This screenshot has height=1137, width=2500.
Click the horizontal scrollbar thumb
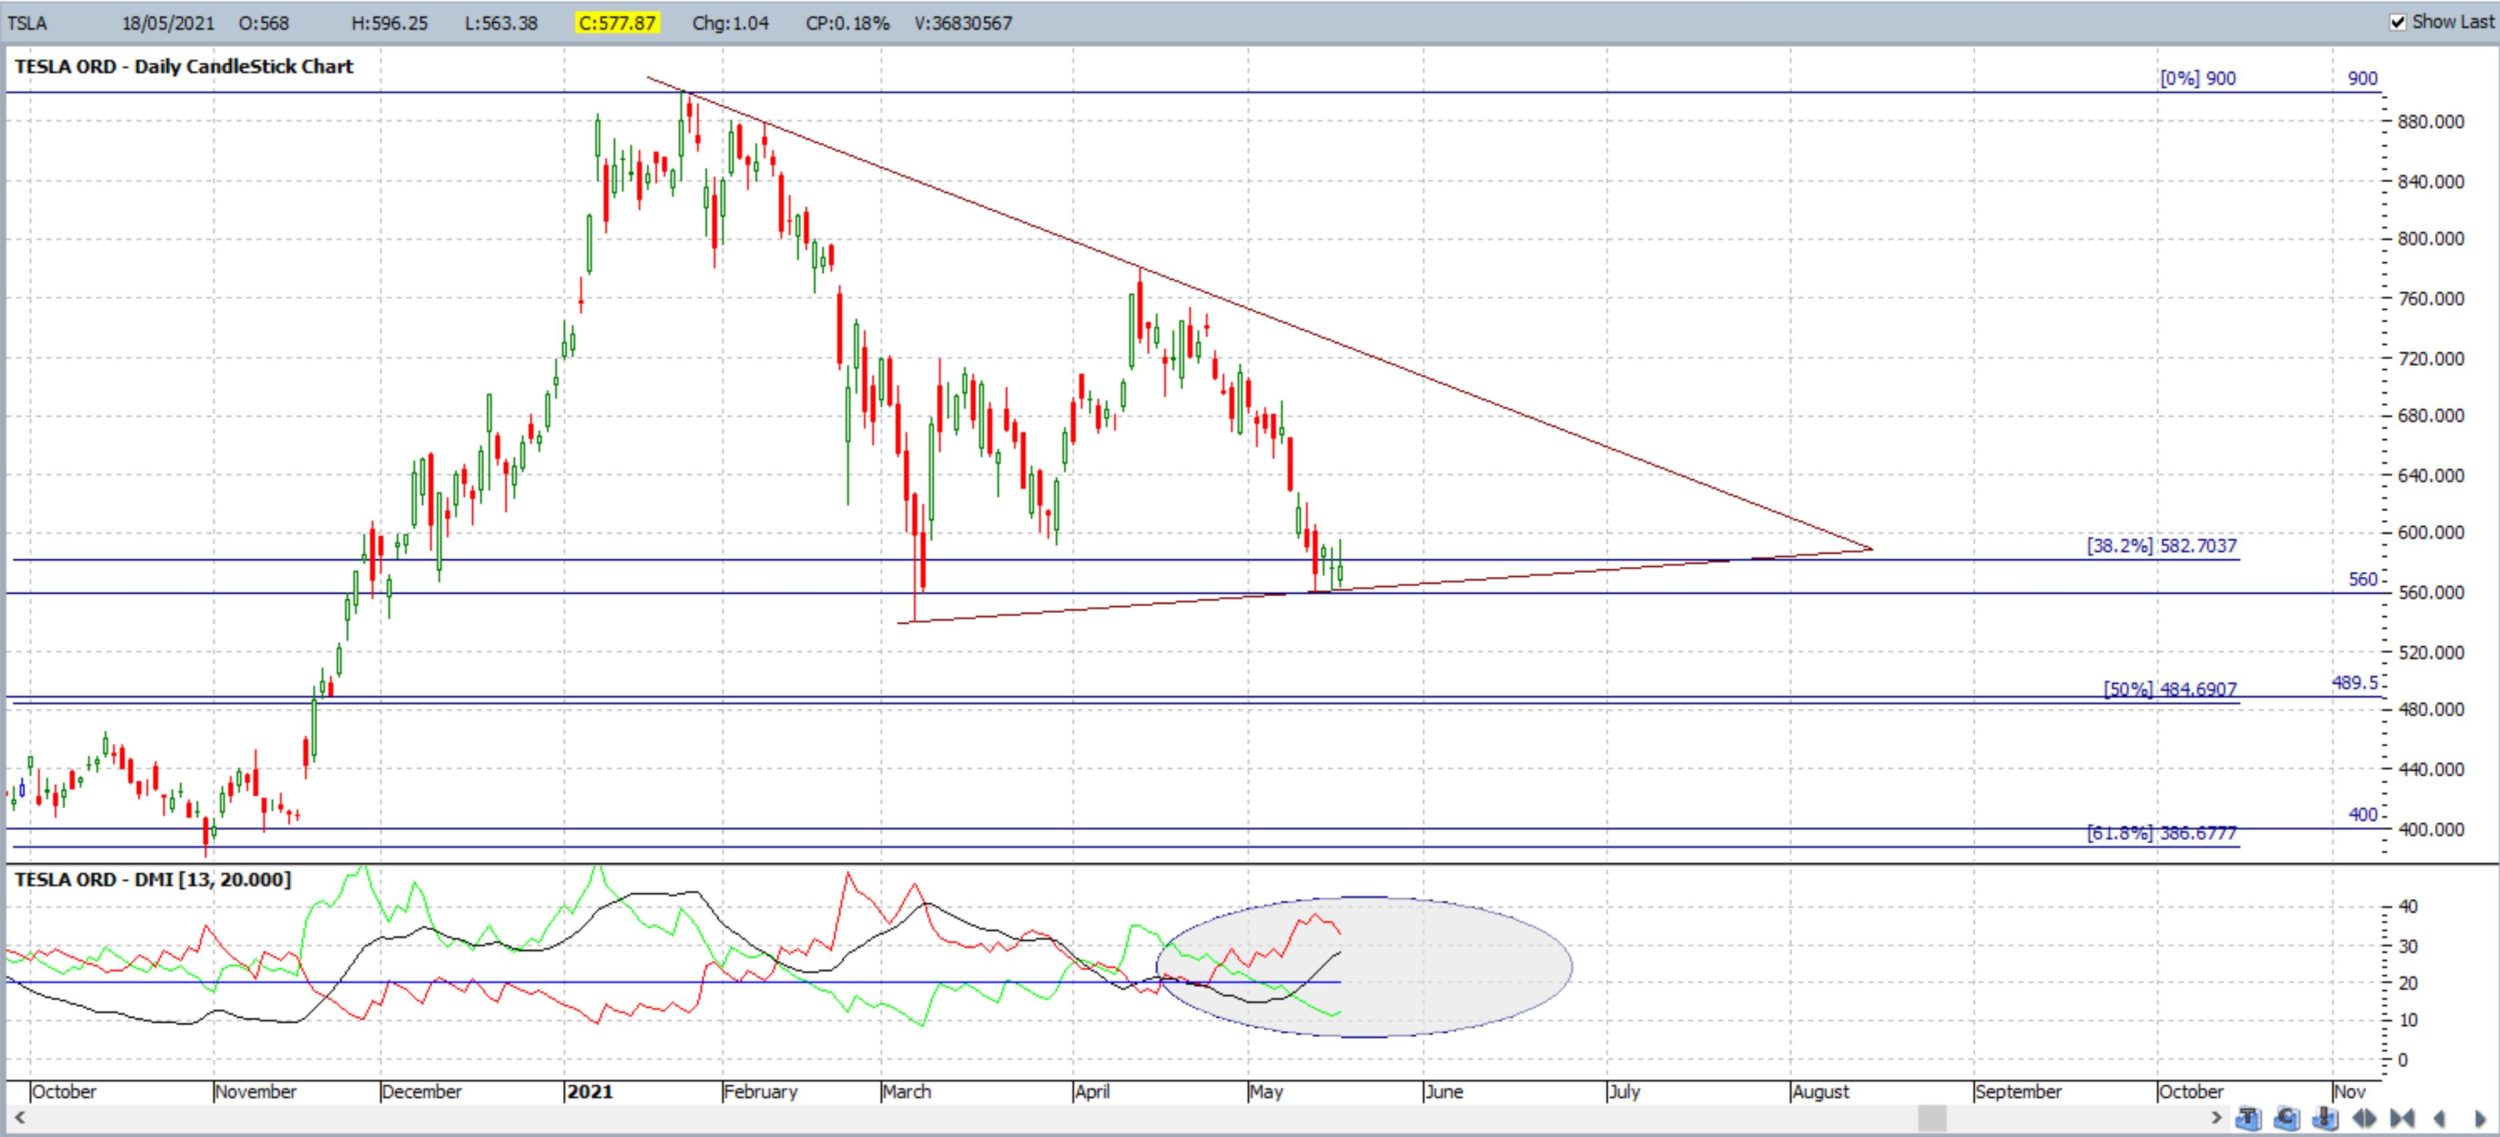pyautogui.click(x=1932, y=1117)
